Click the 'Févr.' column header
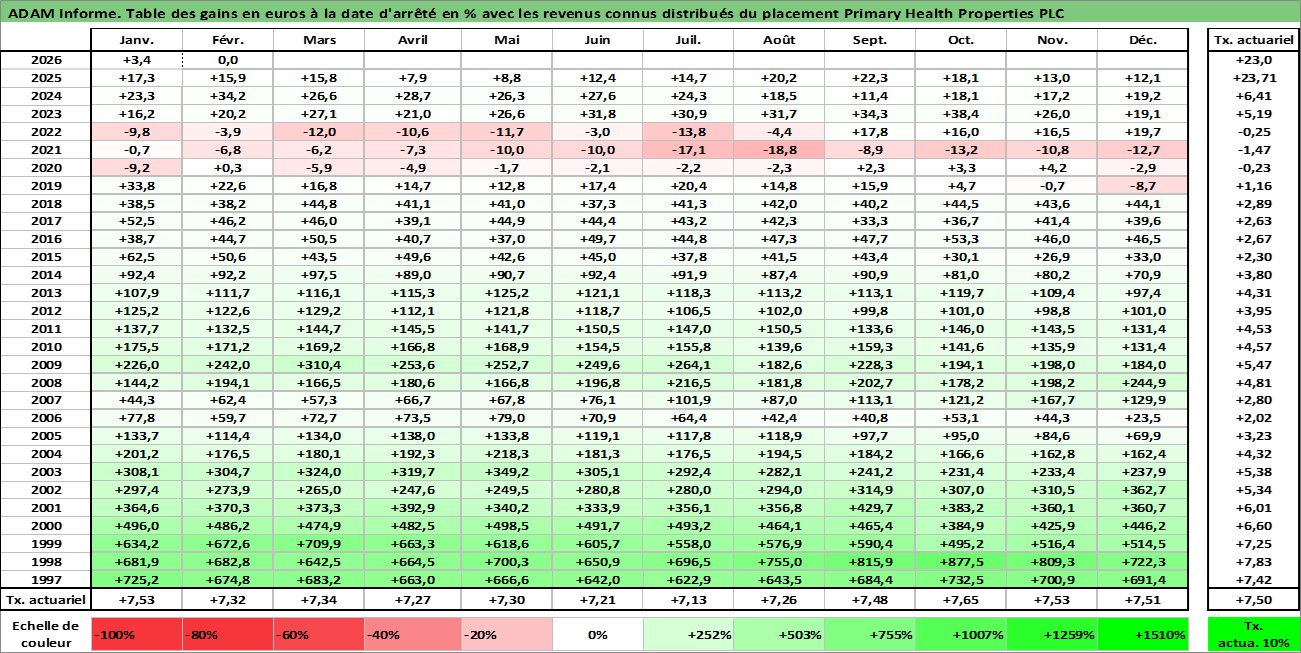Image resolution: width=1301 pixels, height=653 pixels. 227,40
